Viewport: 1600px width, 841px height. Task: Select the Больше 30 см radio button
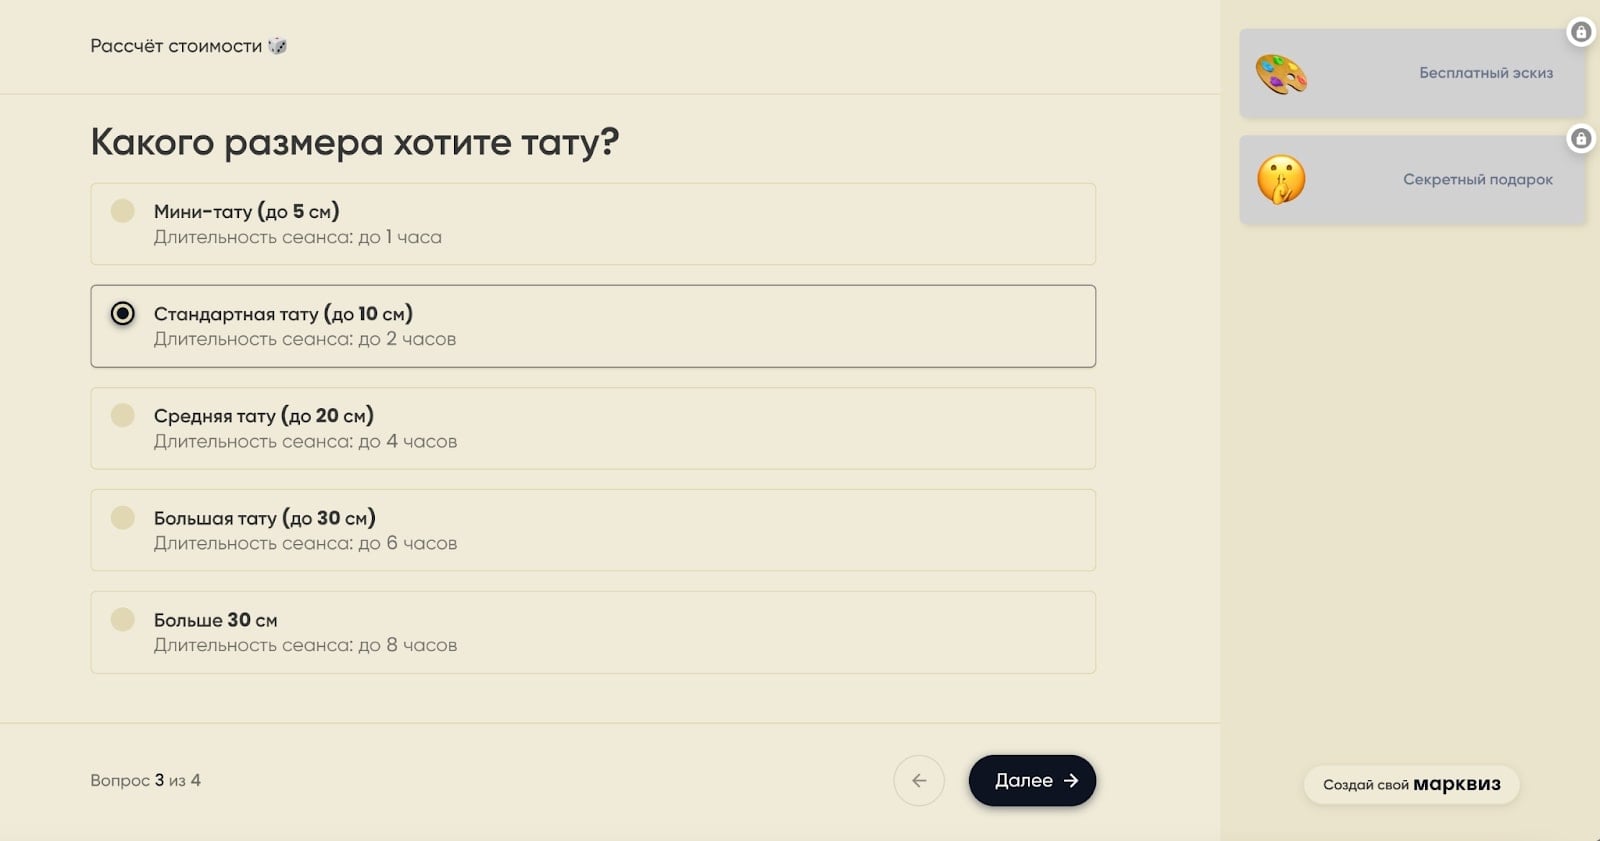pyautogui.click(x=122, y=619)
